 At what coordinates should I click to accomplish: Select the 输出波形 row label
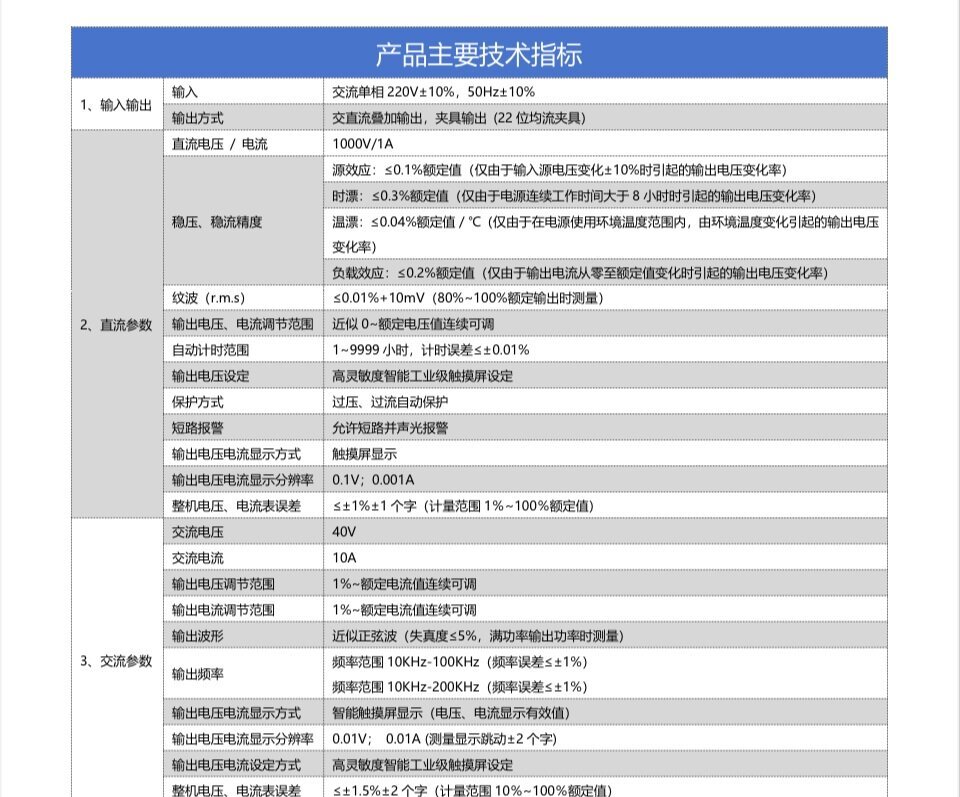243,635
